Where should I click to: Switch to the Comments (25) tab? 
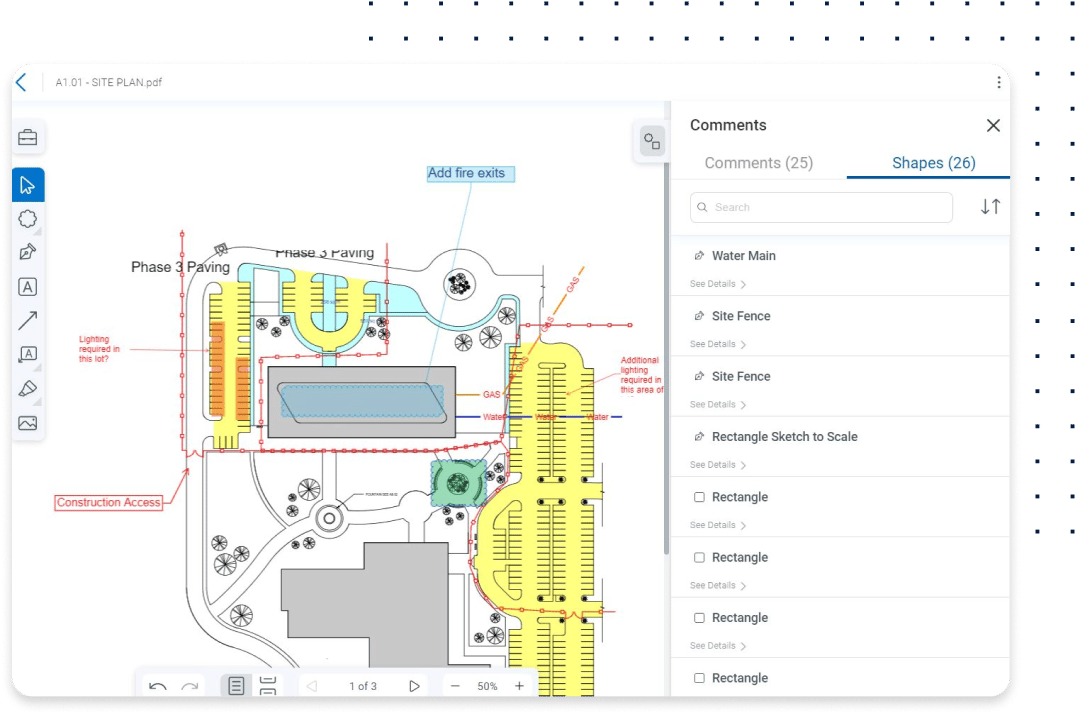(758, 163)
